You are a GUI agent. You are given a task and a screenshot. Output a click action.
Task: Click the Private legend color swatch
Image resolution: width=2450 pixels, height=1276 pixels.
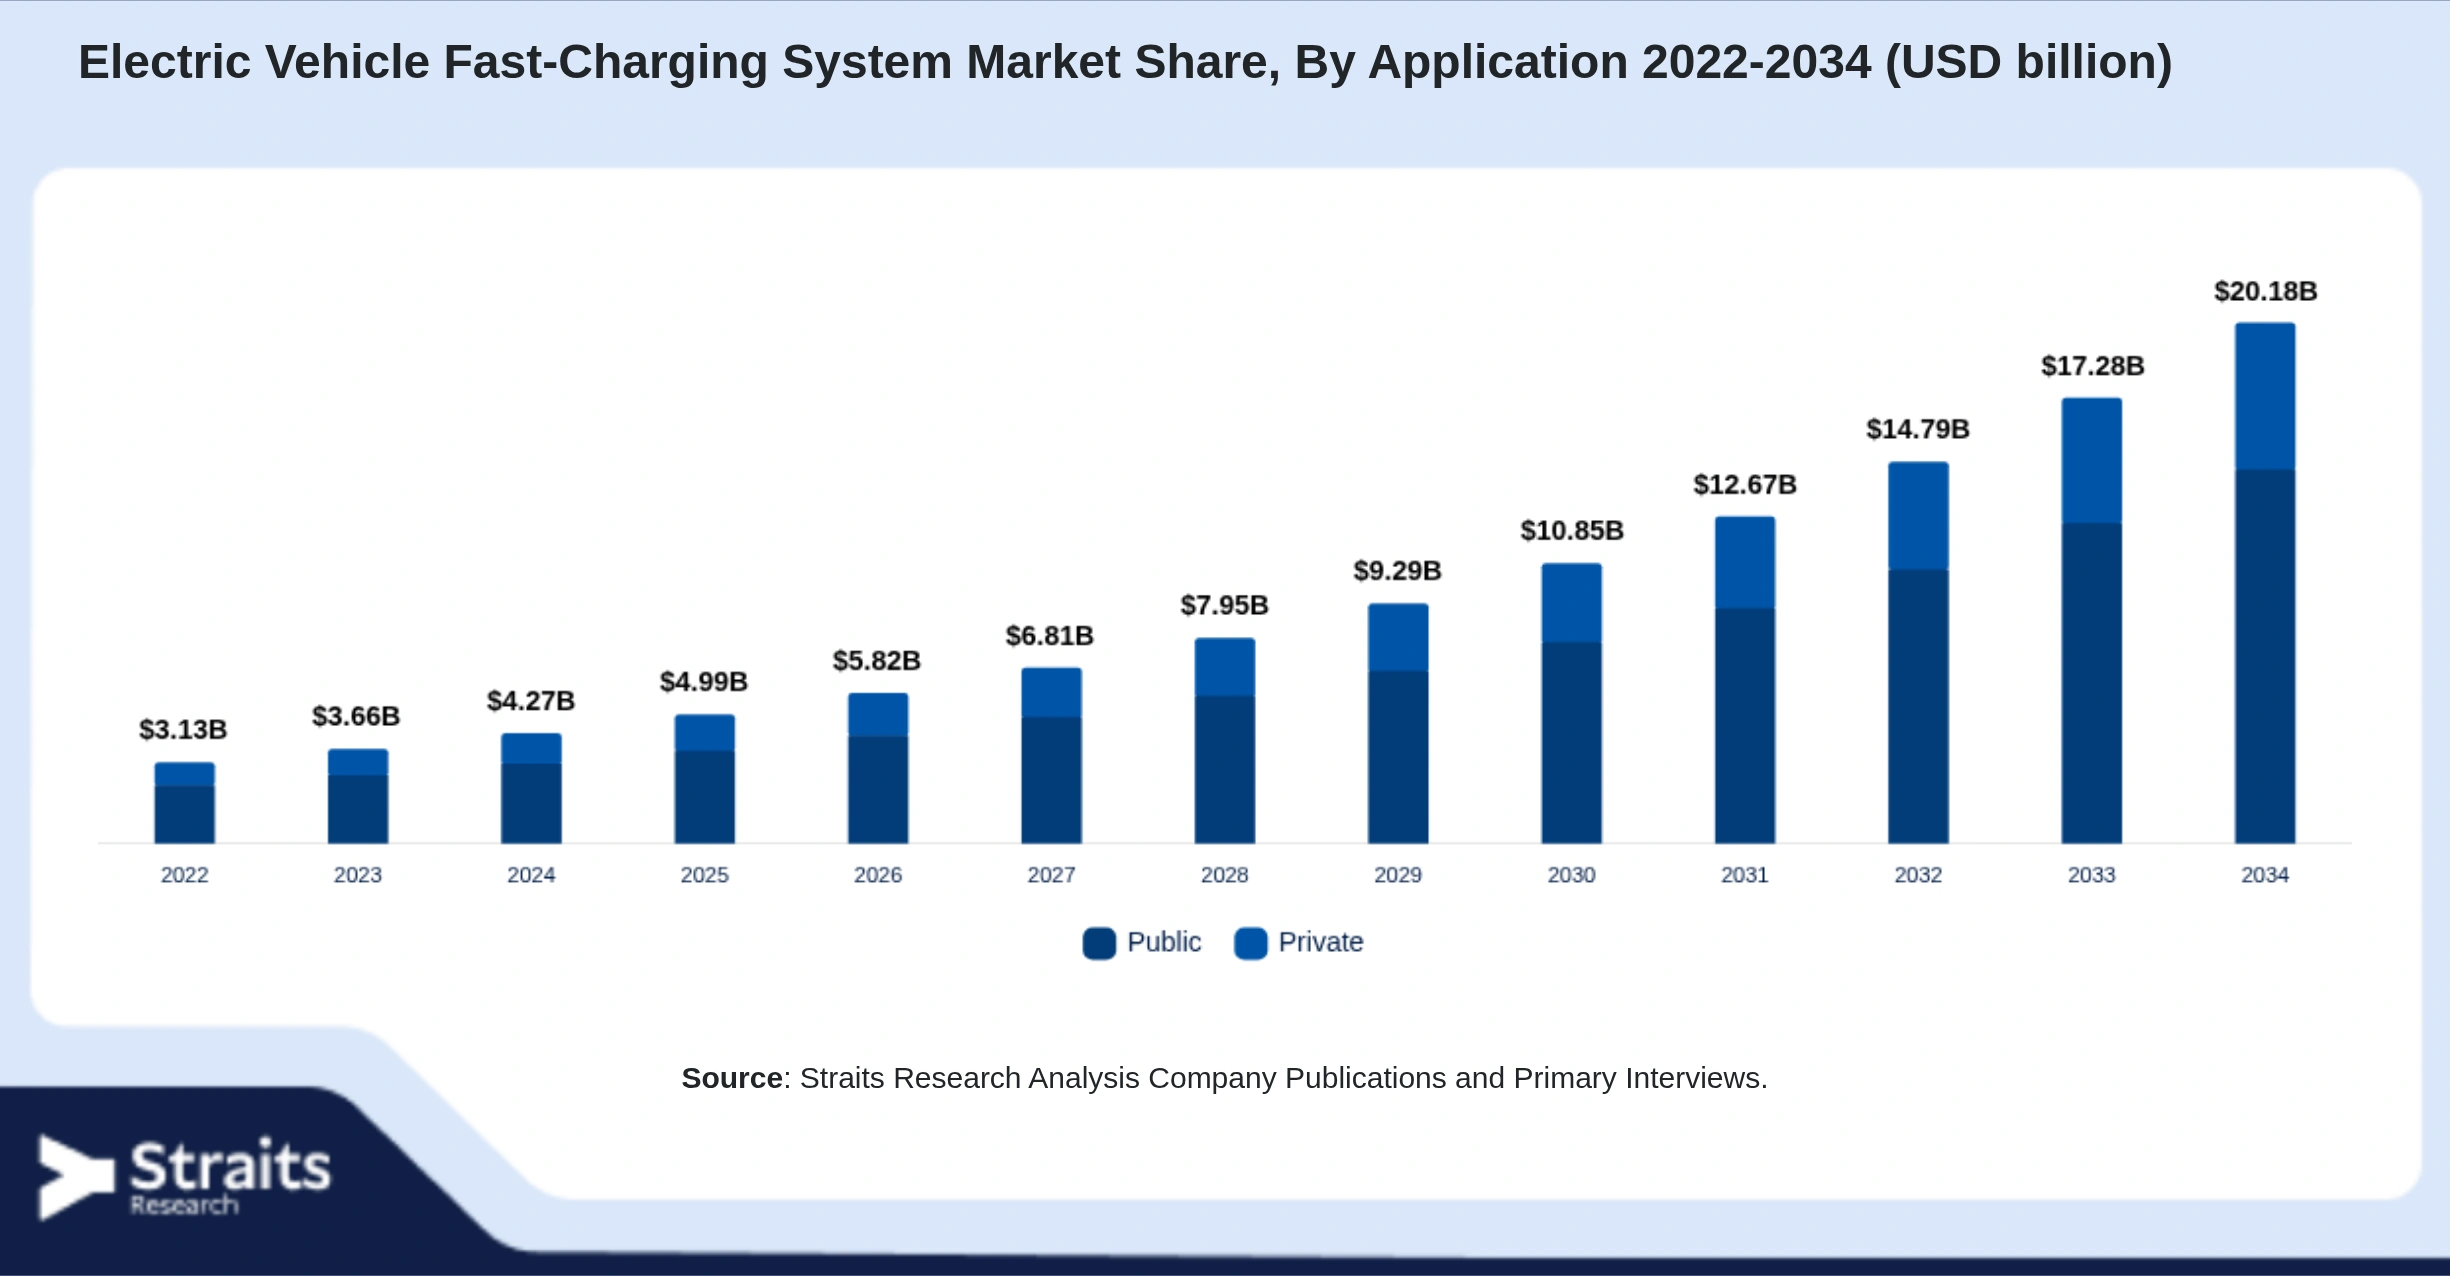(x=1251, y=943)
